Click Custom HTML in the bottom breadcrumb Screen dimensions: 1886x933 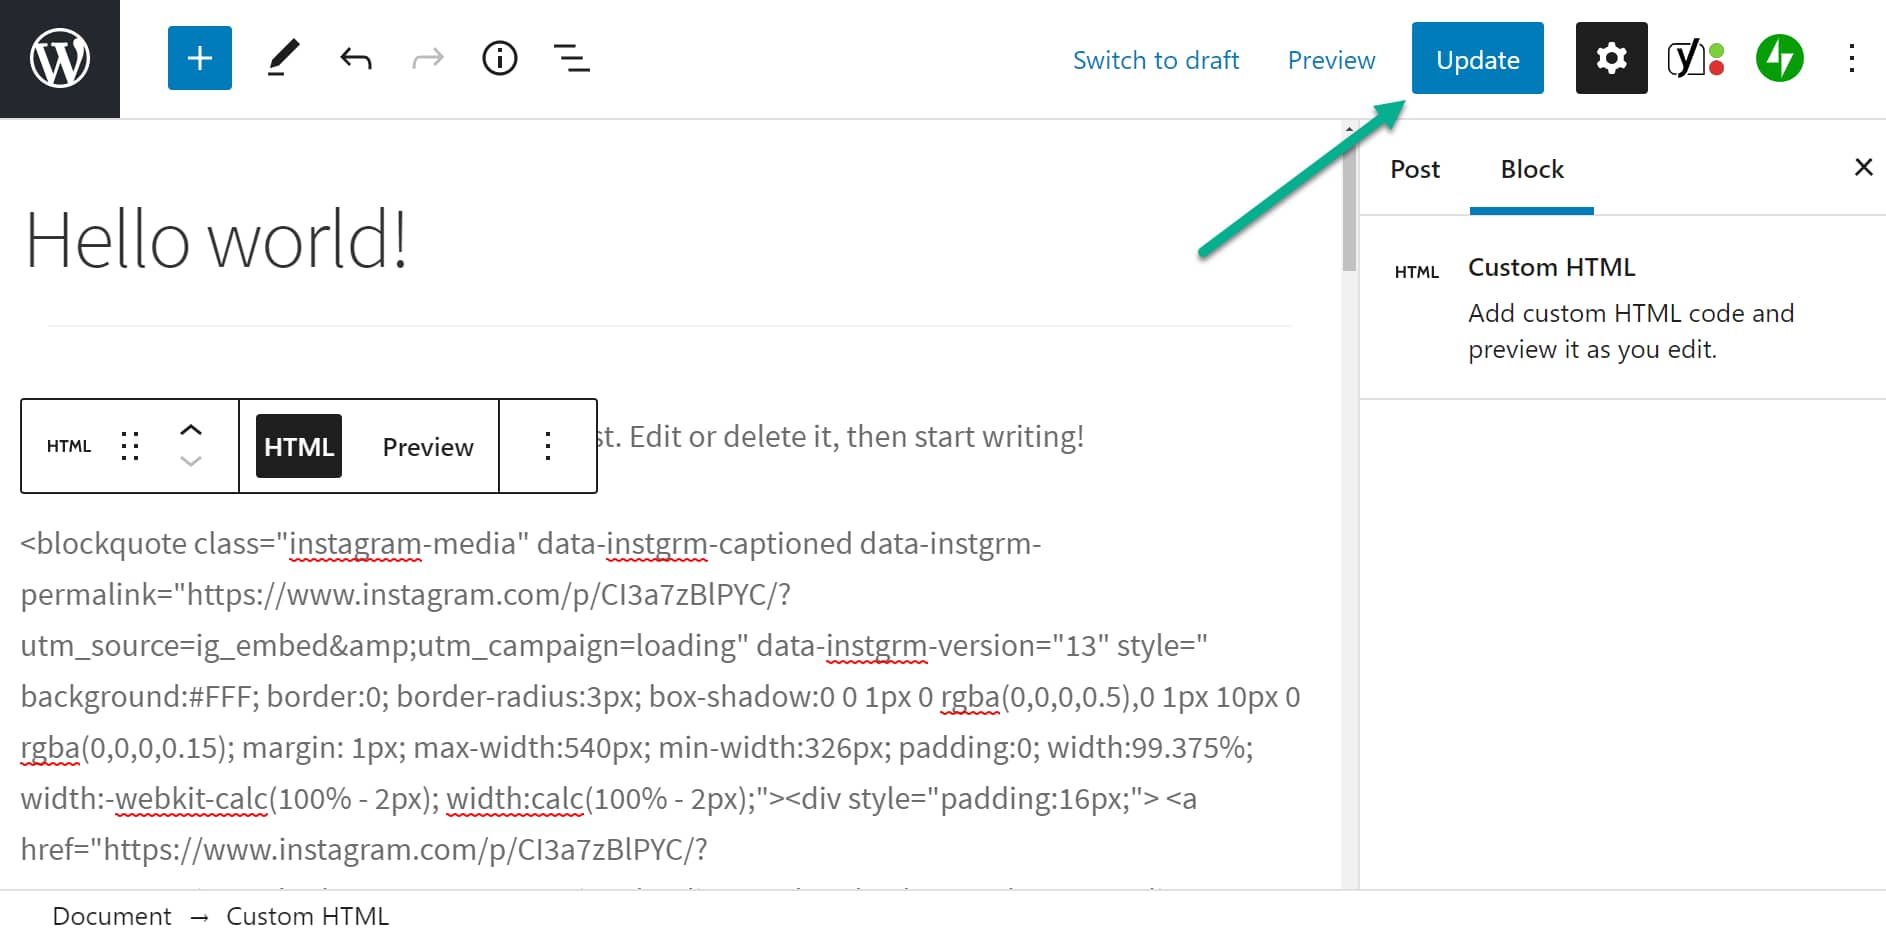307,916
